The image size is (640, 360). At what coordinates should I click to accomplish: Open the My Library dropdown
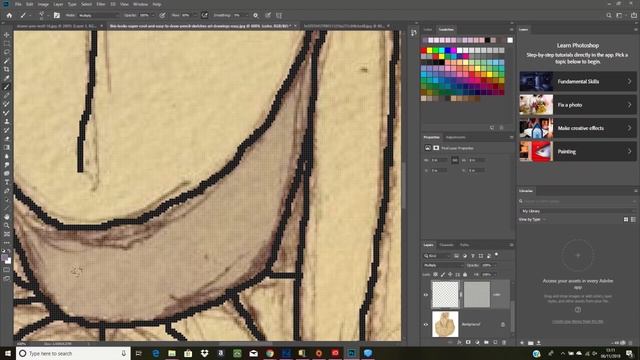pyautogui.click(x=578, y=211)
